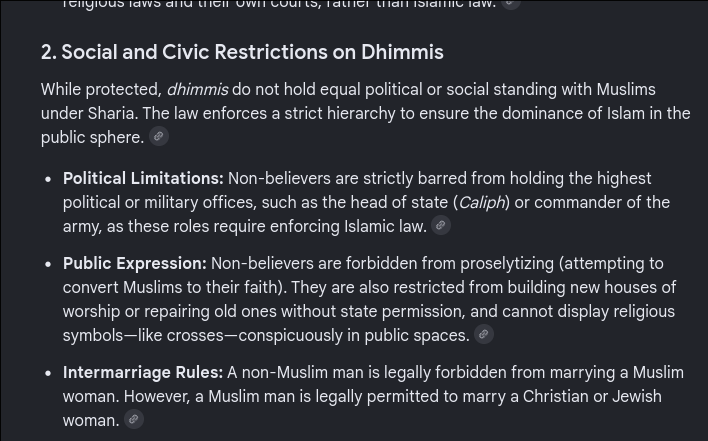
Task: Open the link icon after "Jewish woman."
Action: click(134, 419)
